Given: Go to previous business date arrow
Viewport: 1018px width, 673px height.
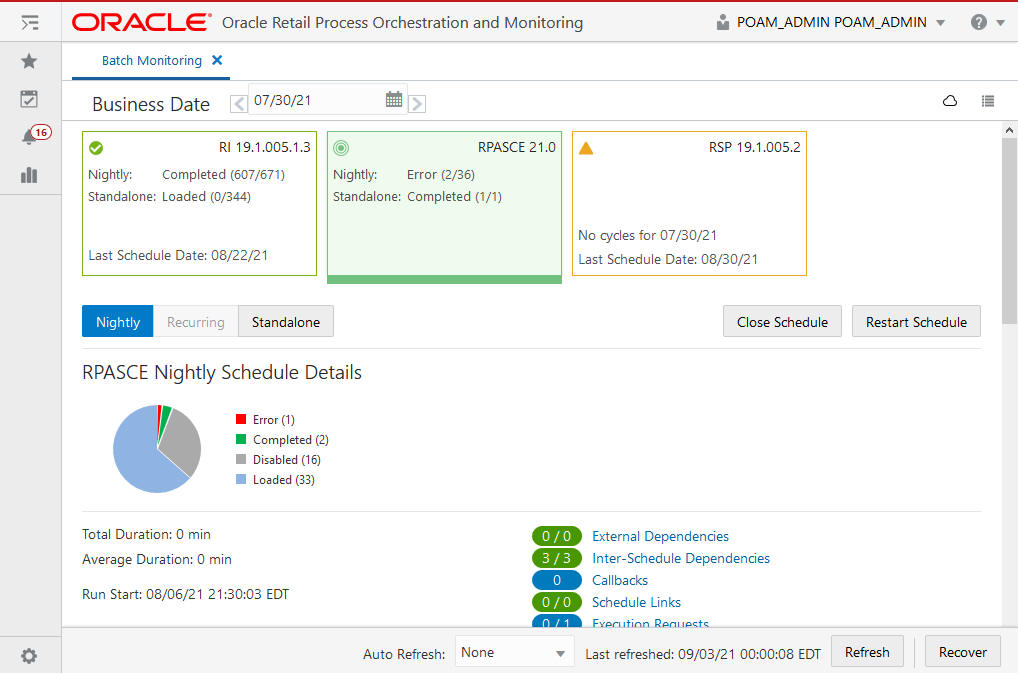Looking at the screenshot, I should (x=239, y=104).
